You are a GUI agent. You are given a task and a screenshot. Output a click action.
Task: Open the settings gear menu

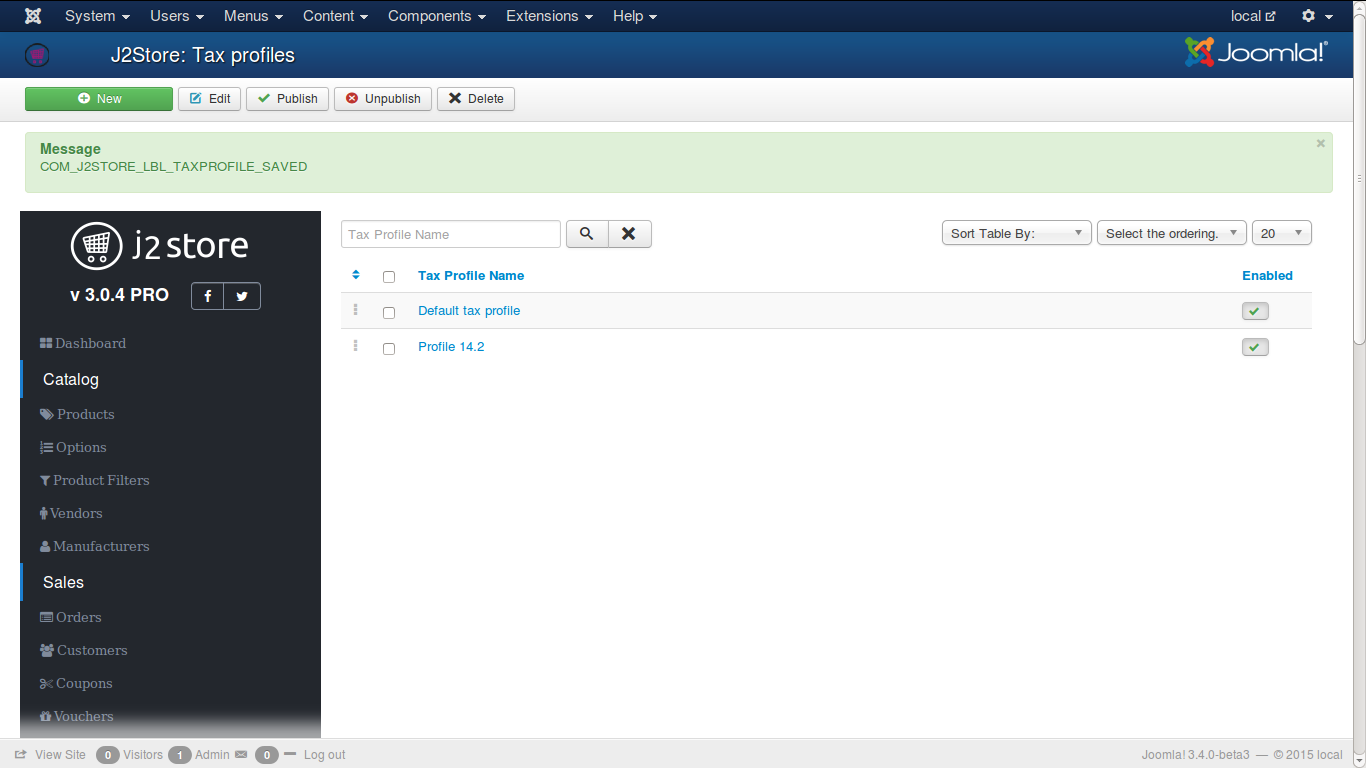tap(1316, 16)
